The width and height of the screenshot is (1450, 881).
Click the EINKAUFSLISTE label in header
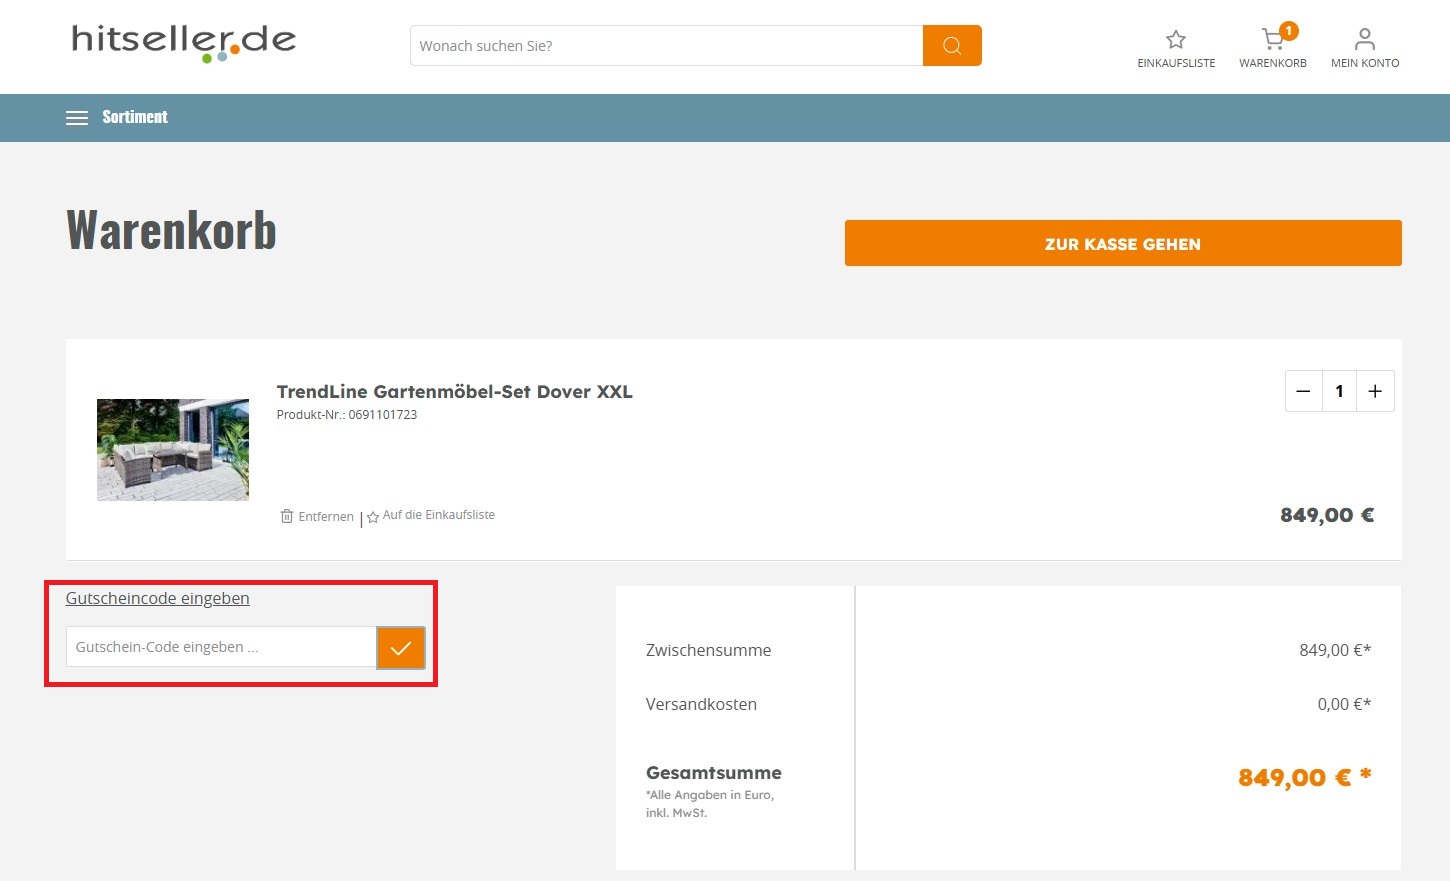1176,63
